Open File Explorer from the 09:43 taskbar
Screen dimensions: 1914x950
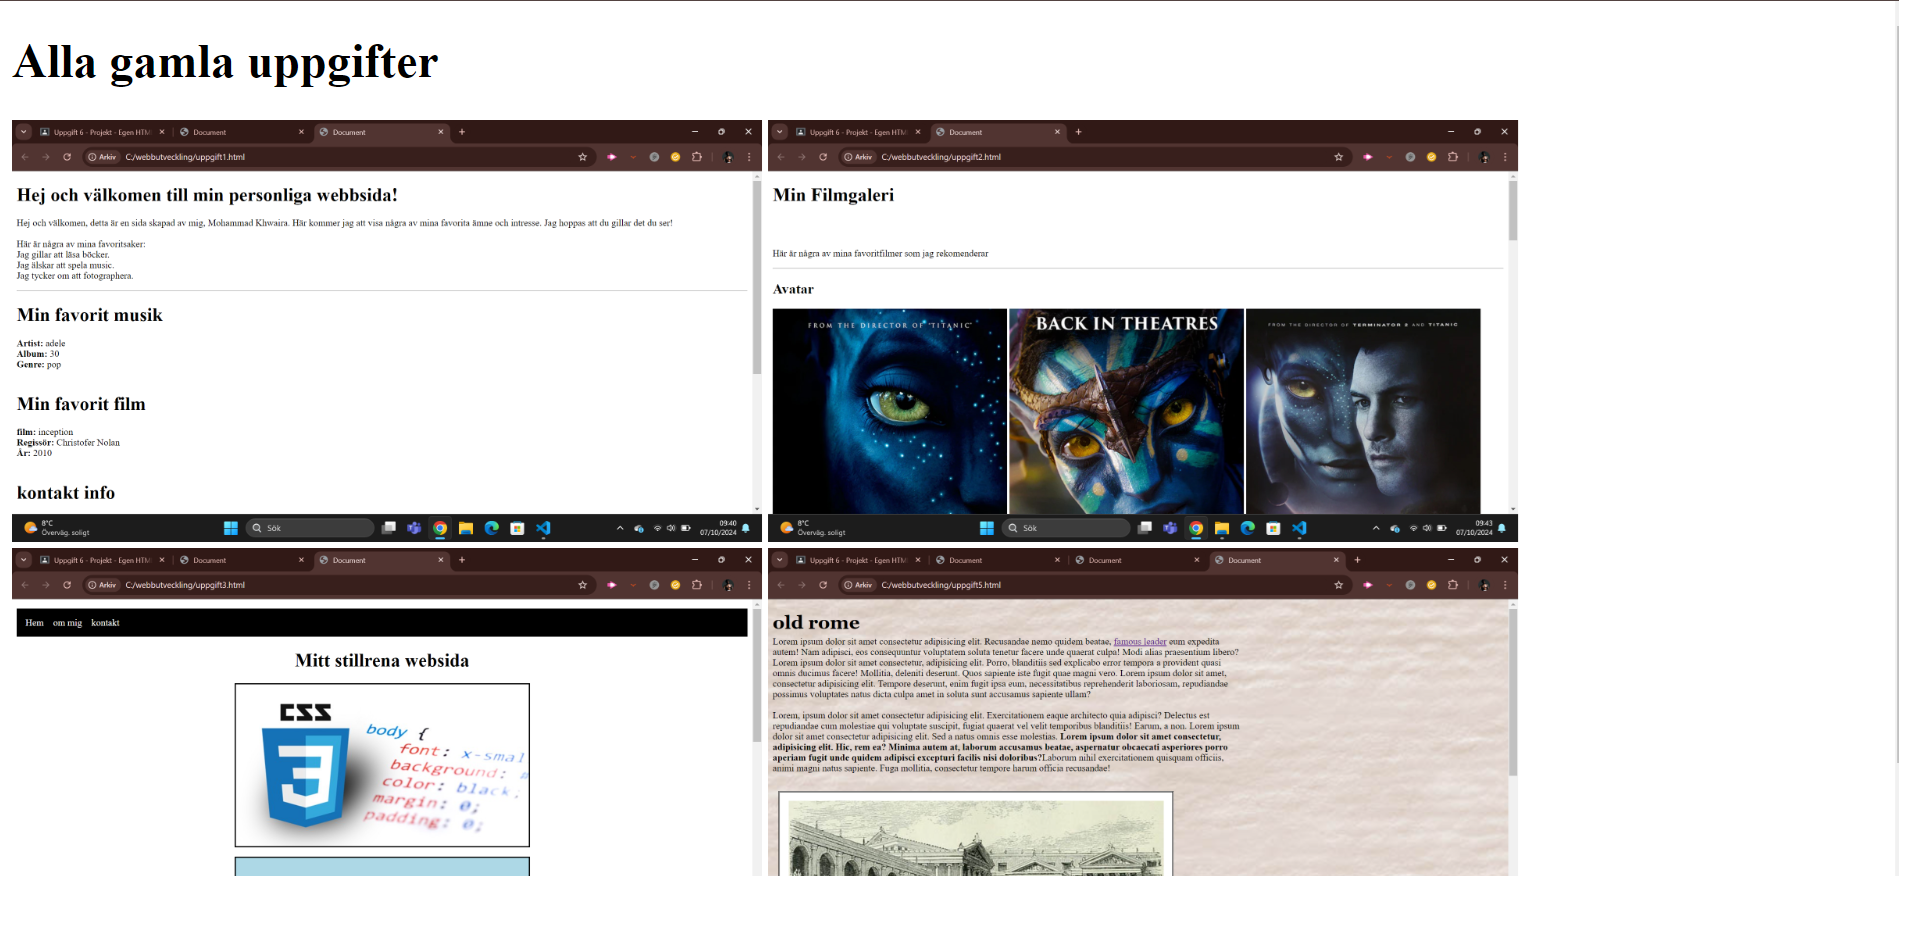click(x=1222, y=528)
